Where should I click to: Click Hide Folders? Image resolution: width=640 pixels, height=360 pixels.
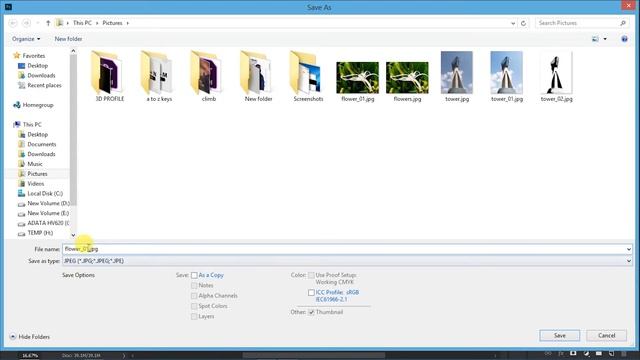tap(30, 337)
